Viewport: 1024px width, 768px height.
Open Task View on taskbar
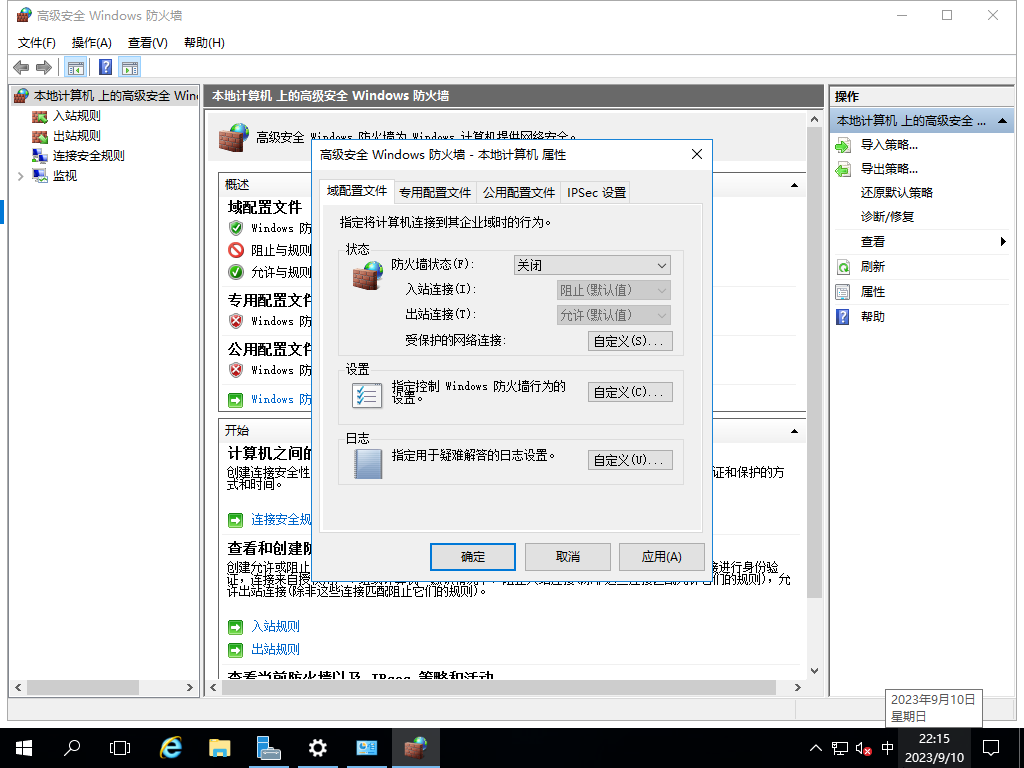[120, 748]
